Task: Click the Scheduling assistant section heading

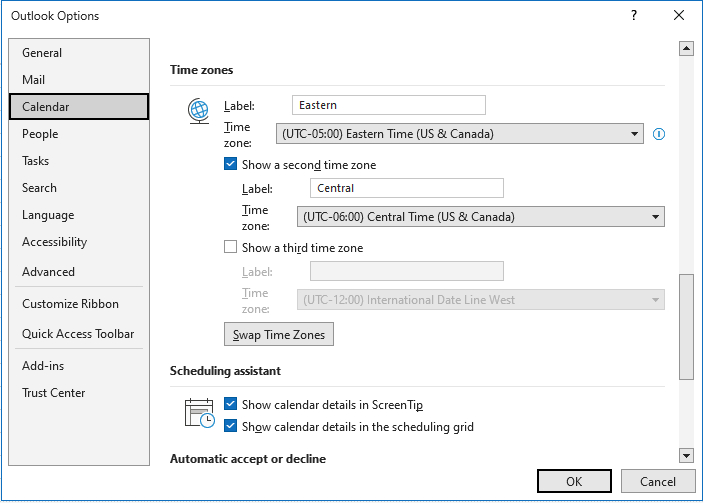Action: click(225, 371)
